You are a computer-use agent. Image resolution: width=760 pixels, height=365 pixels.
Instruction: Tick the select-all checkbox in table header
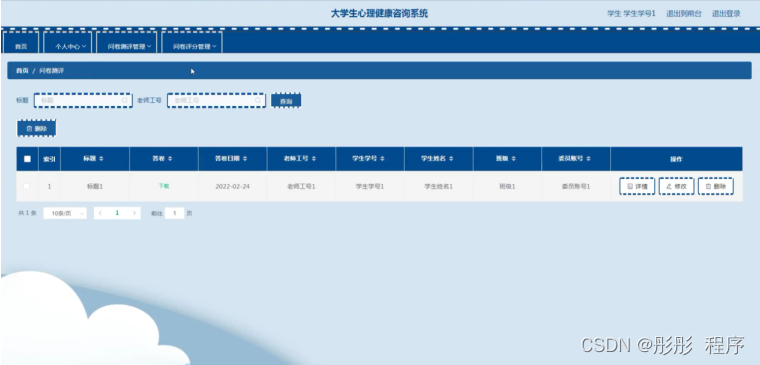(x=27, y=159)
